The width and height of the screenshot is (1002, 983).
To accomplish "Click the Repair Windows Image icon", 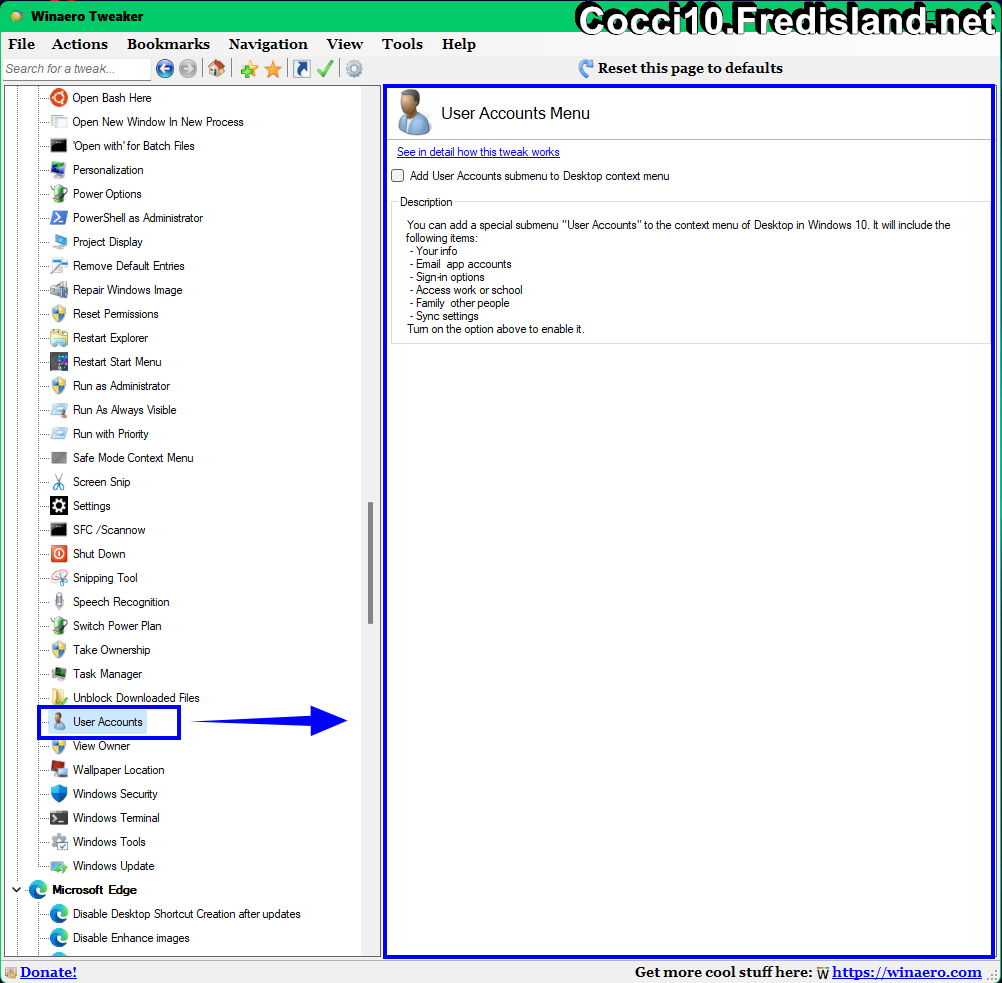I will (x=59, y=290).
